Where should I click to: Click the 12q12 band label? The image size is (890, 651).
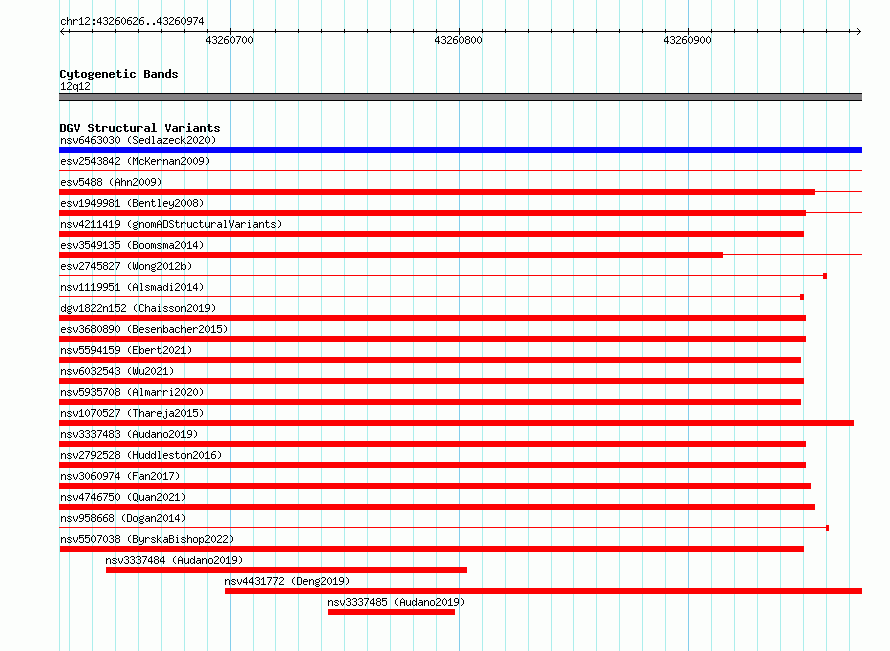point(75,86)
